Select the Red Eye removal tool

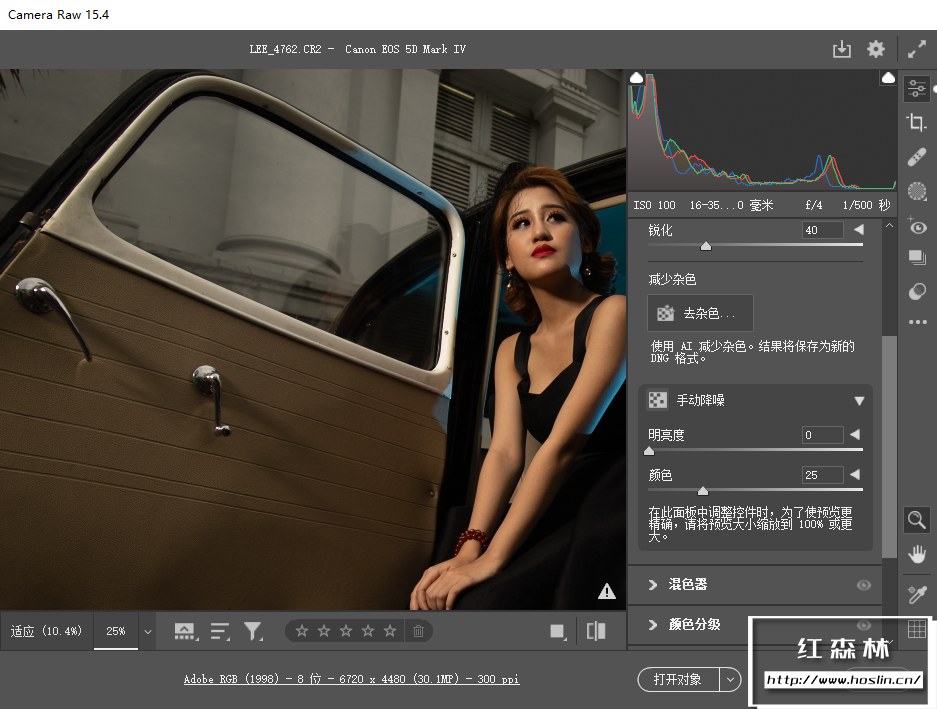click(916, 226)
